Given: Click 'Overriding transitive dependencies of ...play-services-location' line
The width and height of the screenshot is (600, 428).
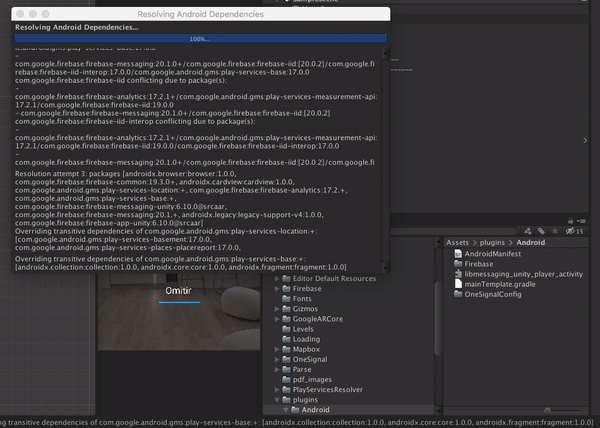Looking at the screenshot, I should 166,231.
